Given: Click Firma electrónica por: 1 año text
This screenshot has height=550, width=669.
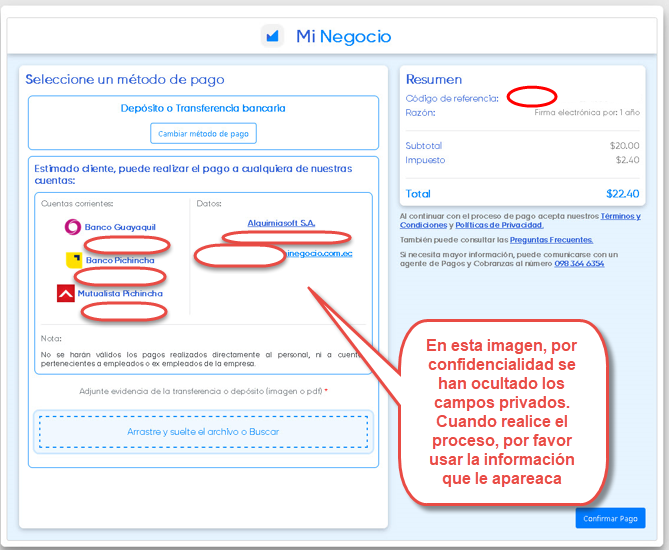Looking at the screenshot, I should coord(587,112).
